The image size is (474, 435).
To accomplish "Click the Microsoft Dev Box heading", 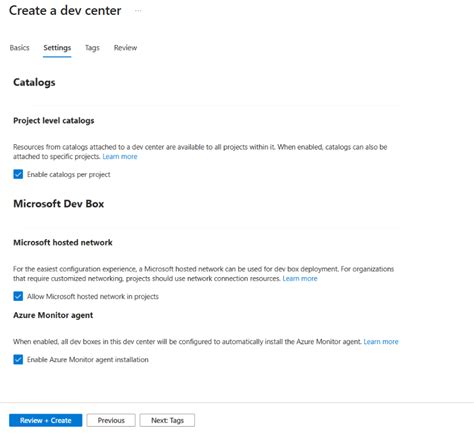I will [x=59, y=204].
